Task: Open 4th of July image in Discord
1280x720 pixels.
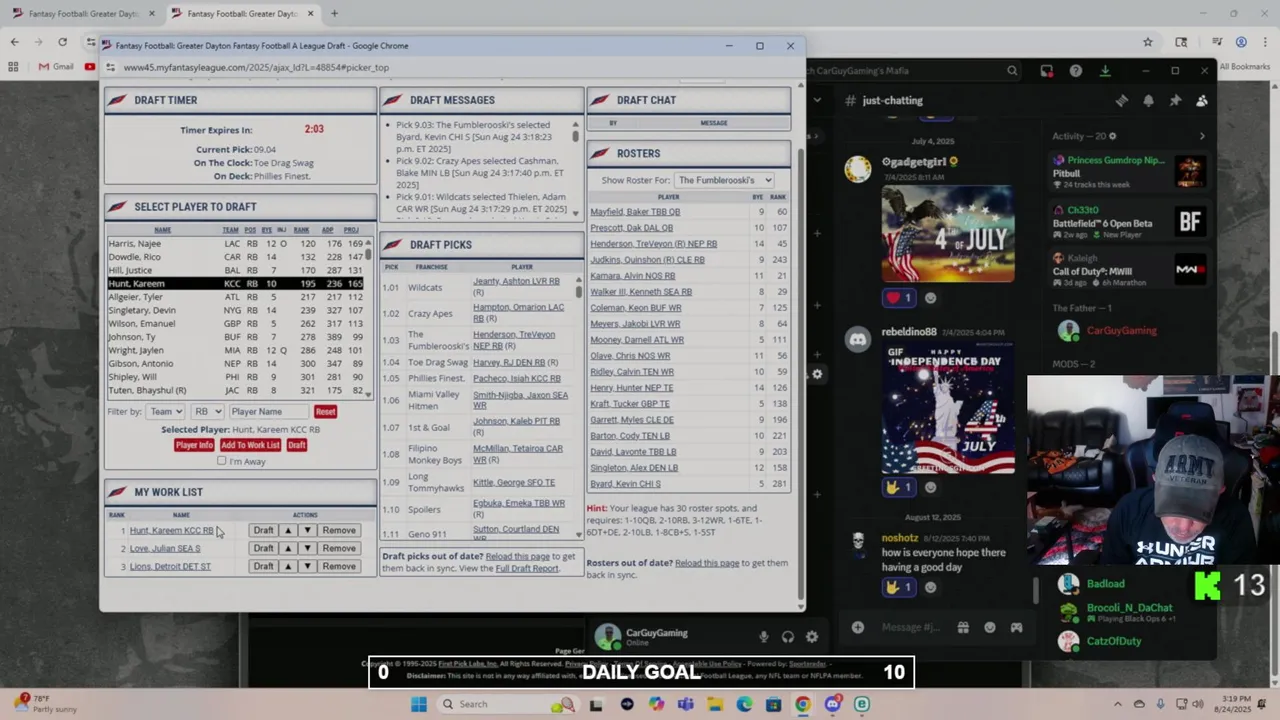Action: click(x=947, y=232)
